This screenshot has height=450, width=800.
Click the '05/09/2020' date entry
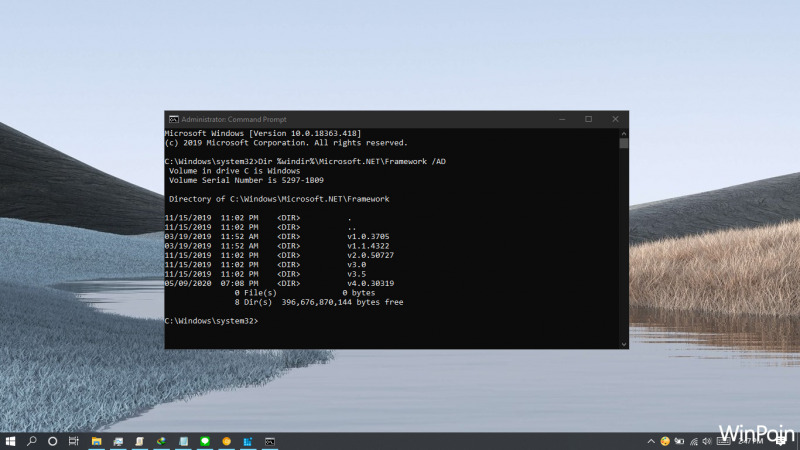coord(188,283)
